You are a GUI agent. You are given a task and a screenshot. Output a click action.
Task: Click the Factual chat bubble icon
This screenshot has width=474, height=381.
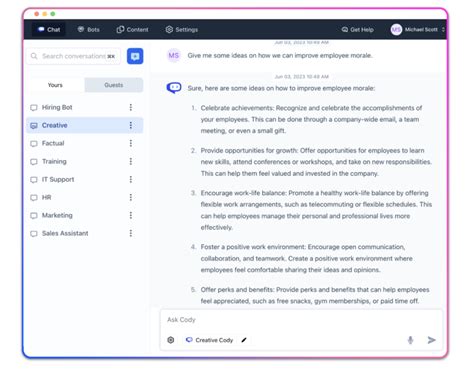point(34,144)
